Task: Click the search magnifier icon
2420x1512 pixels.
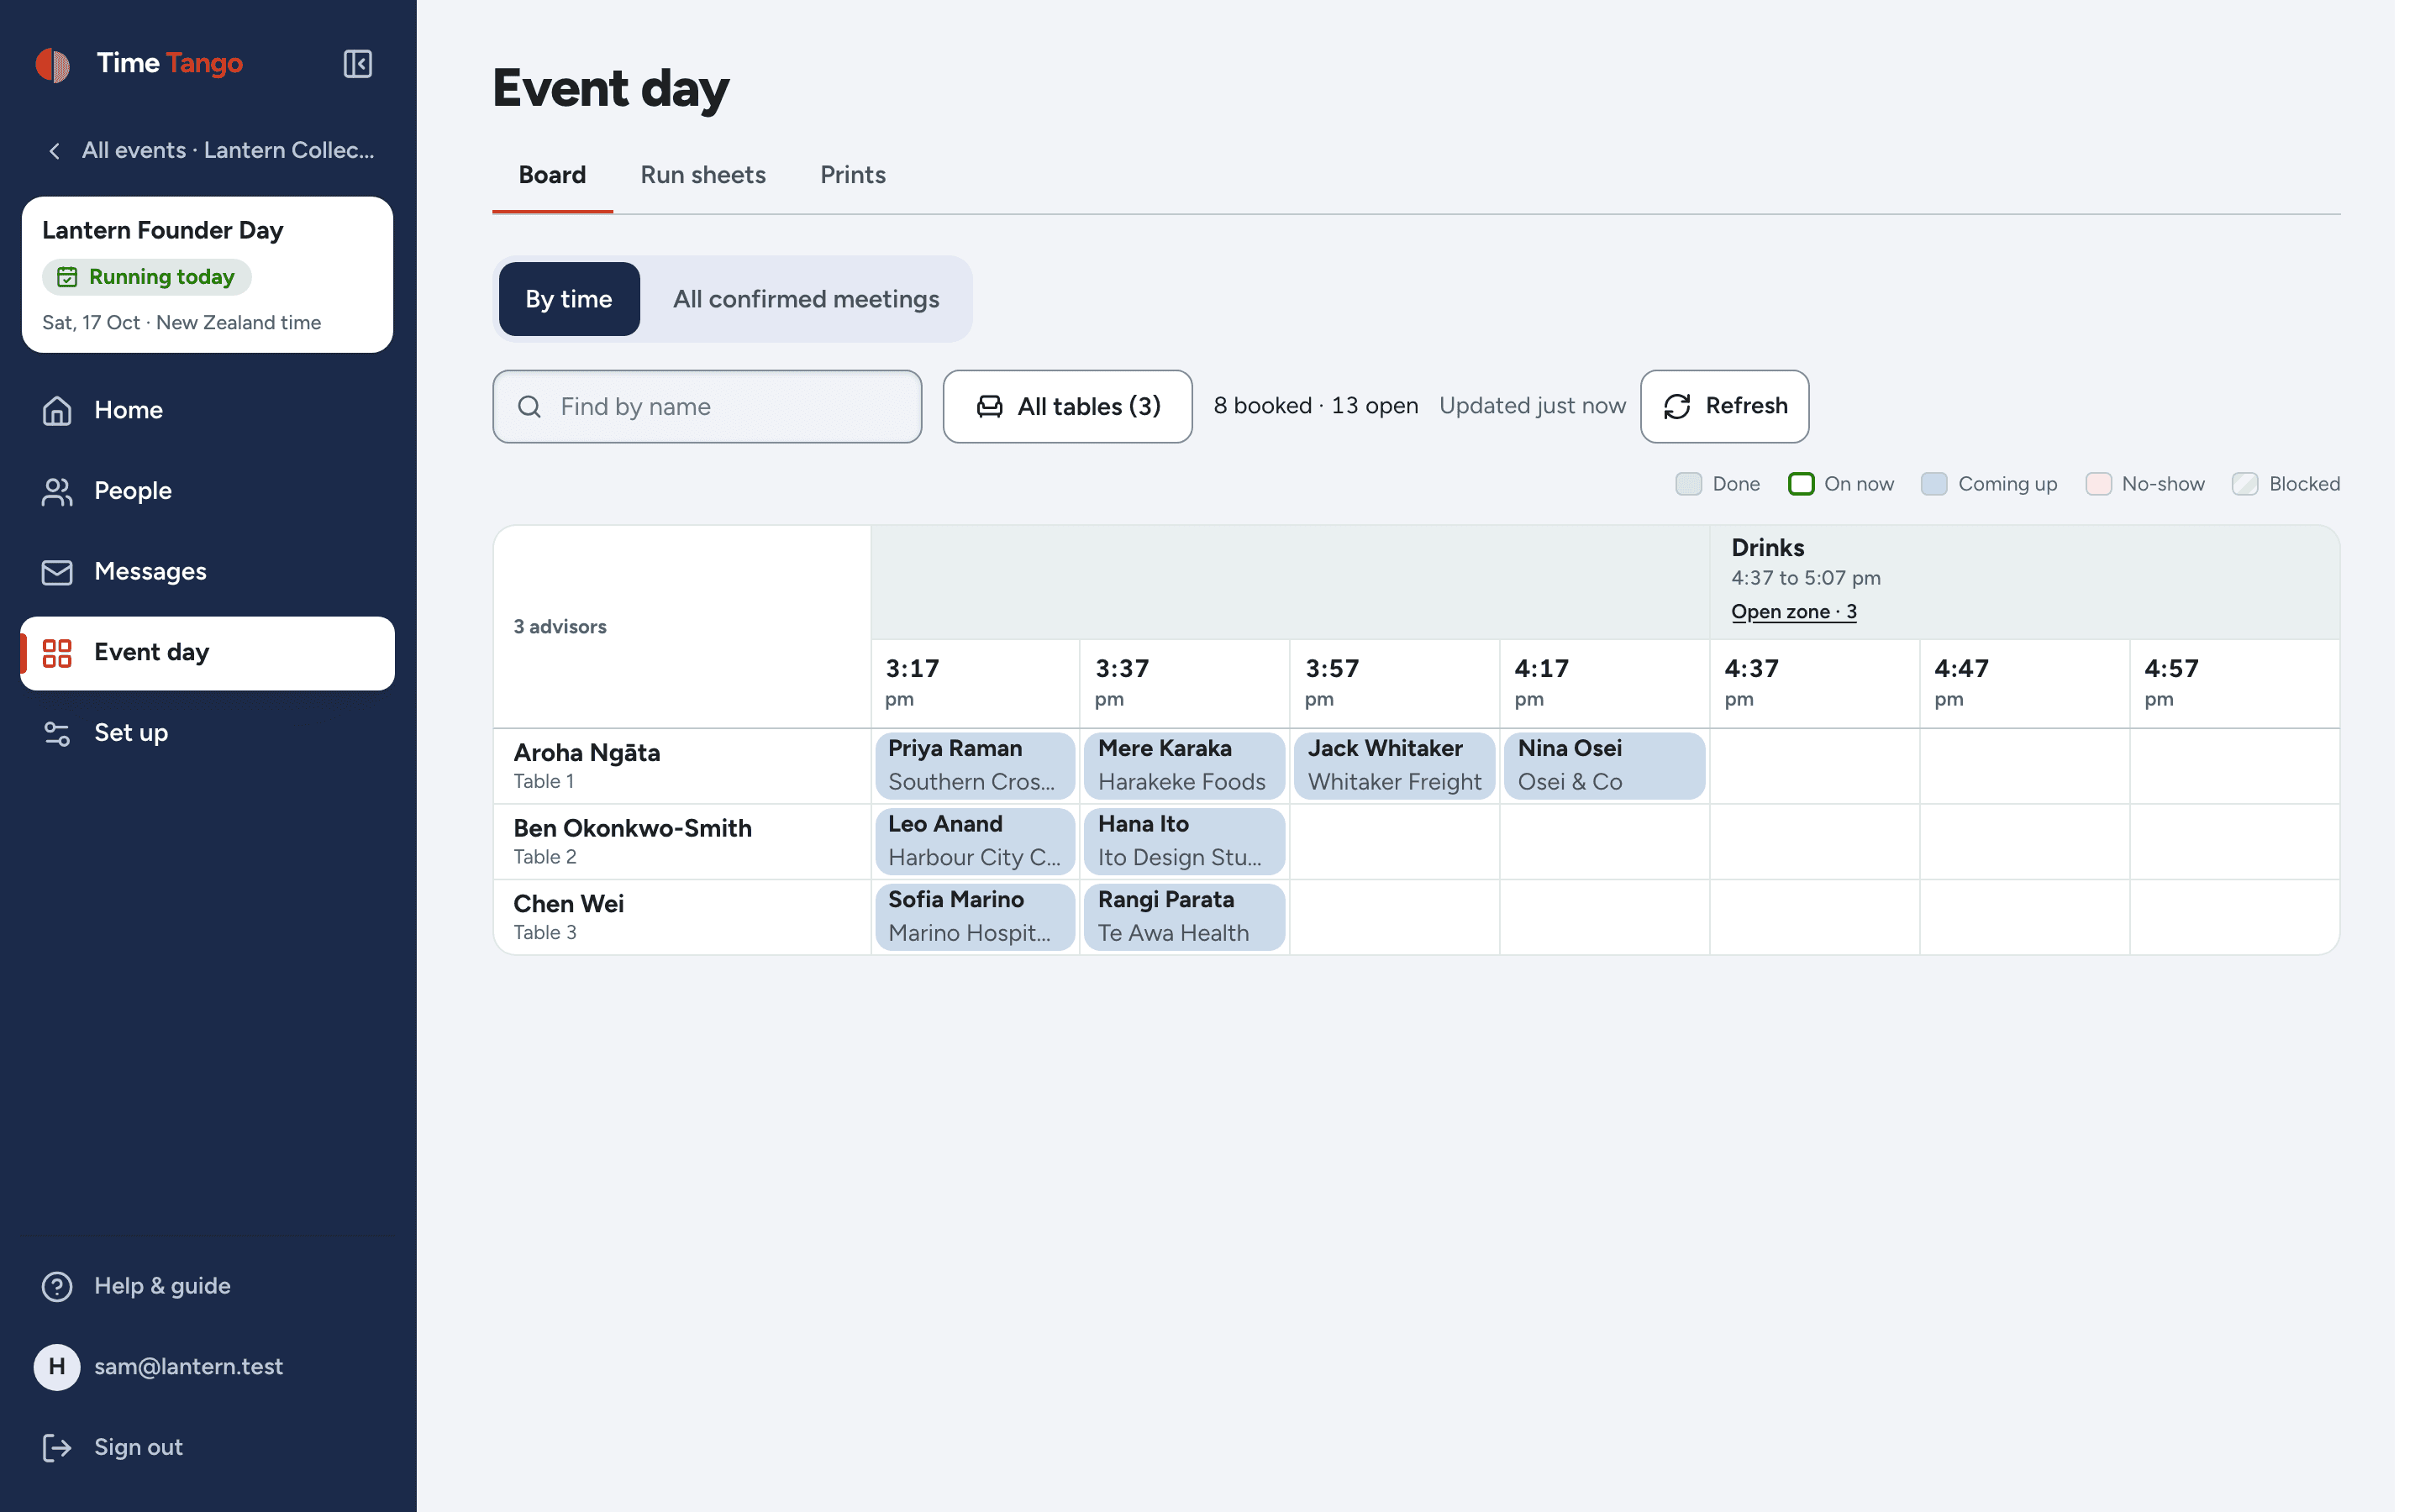Action: [529, 407]
